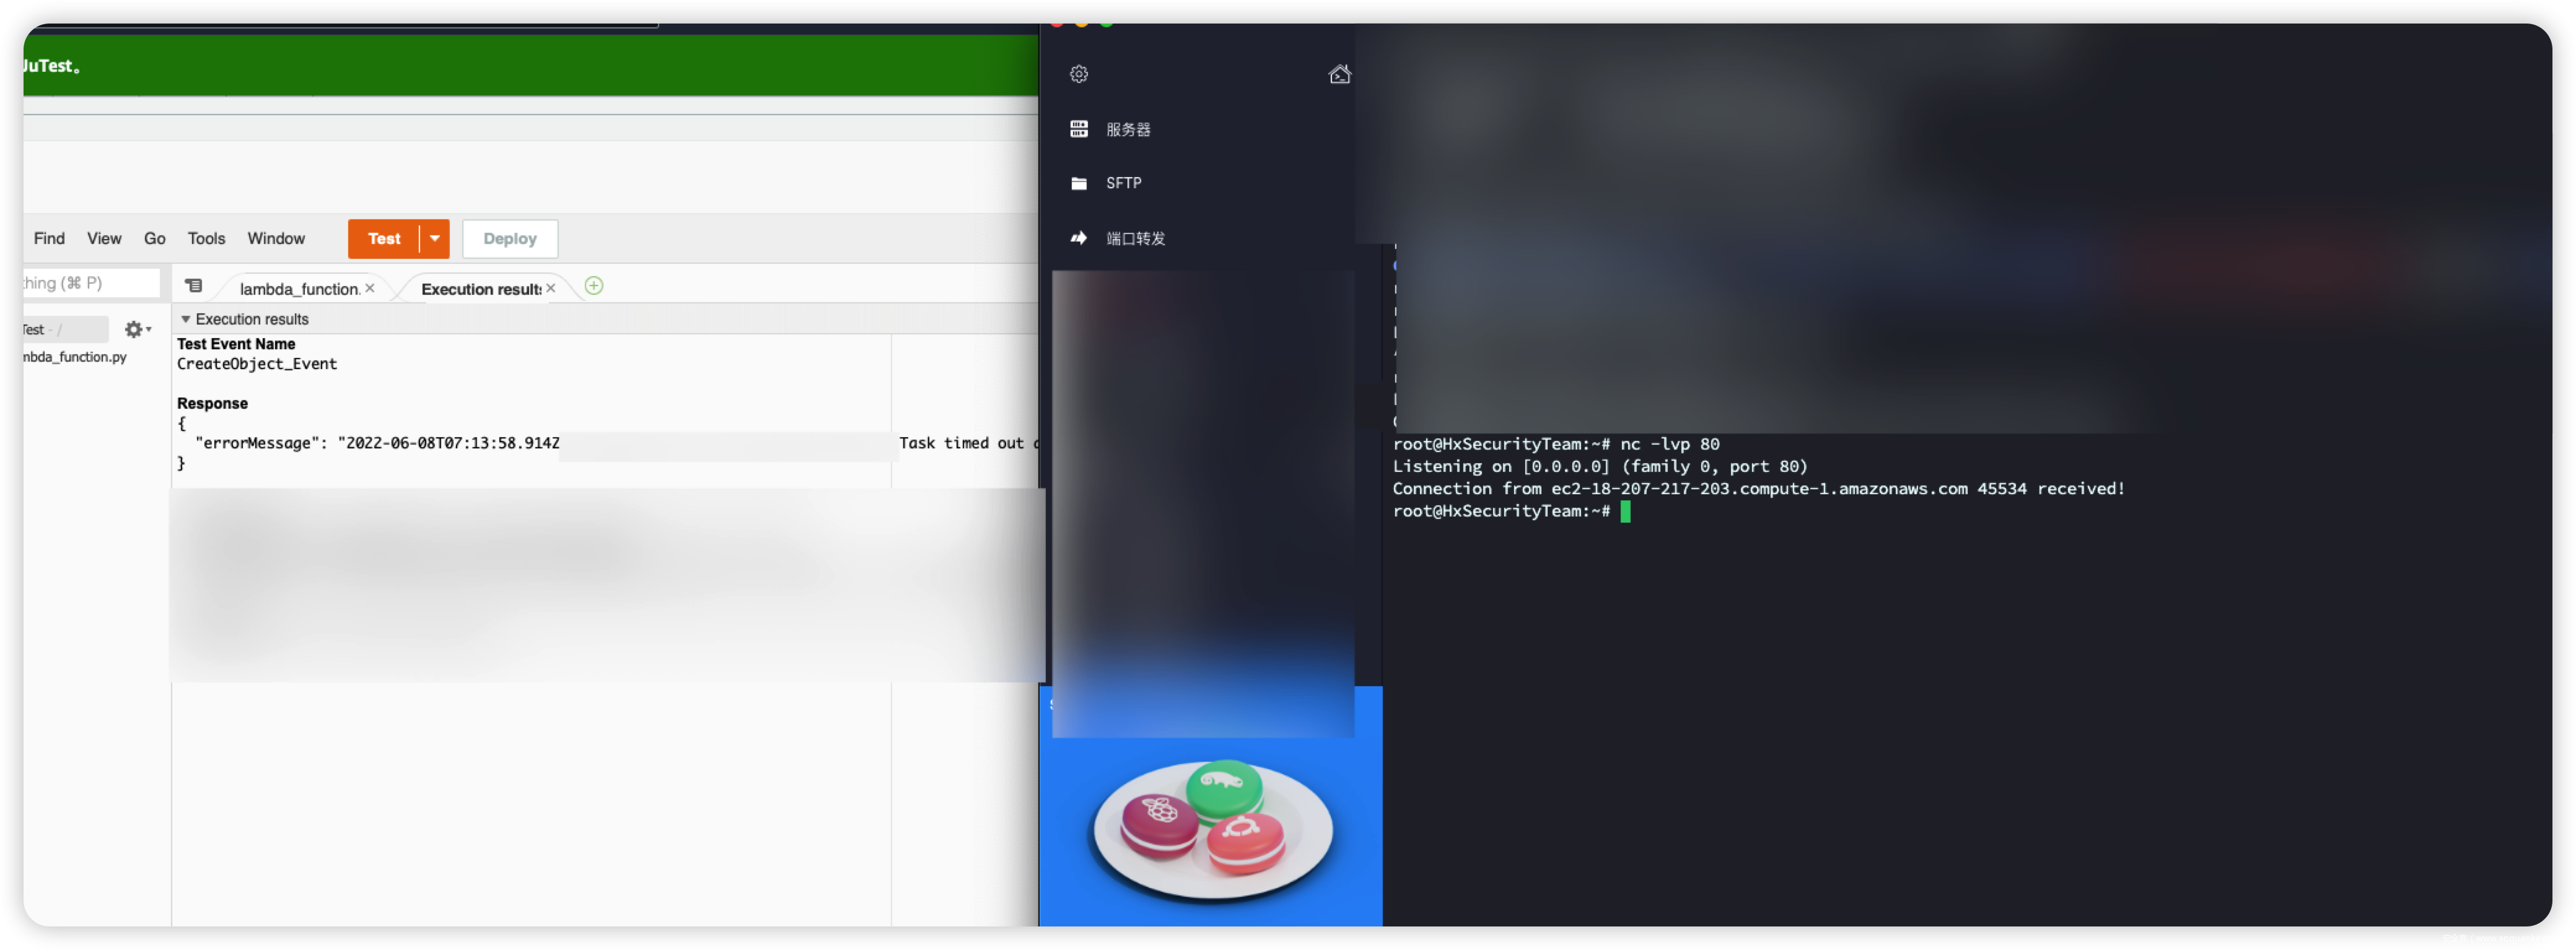Open the terminal app settings gear
The image size is (2576, 950).
click(x=1078, y=74)
